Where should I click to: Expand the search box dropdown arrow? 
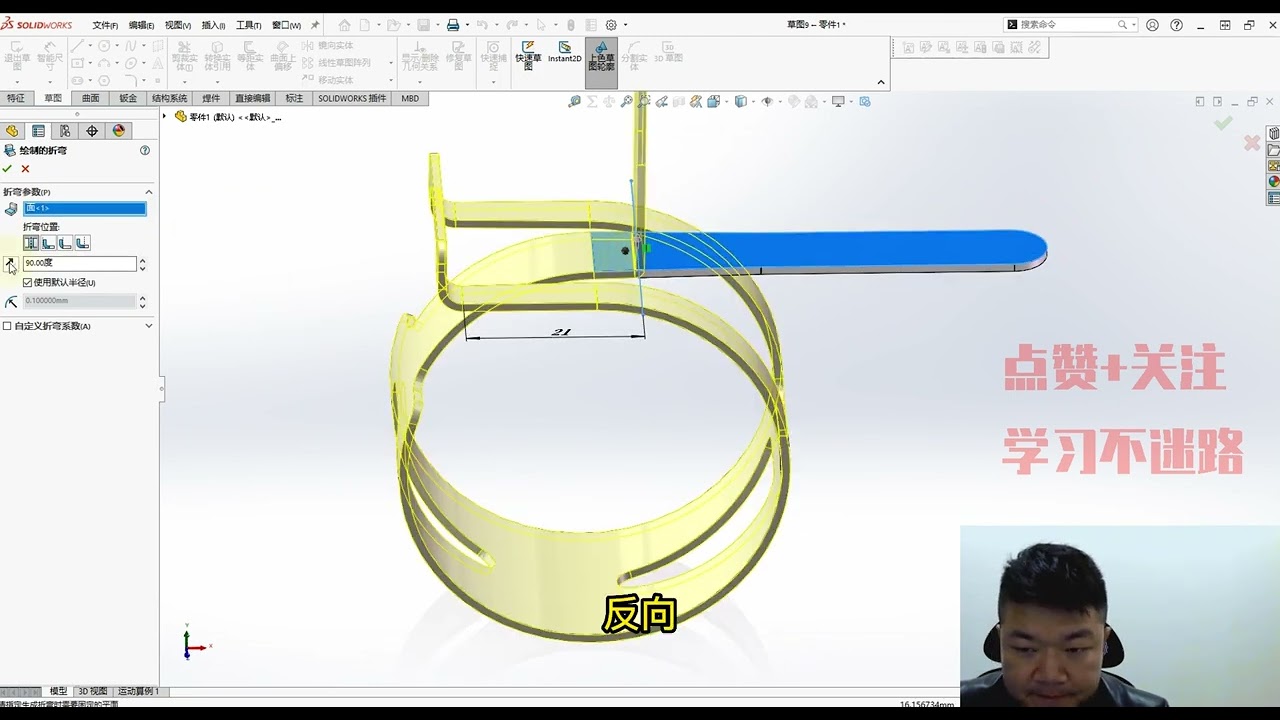pos(1134,25)
